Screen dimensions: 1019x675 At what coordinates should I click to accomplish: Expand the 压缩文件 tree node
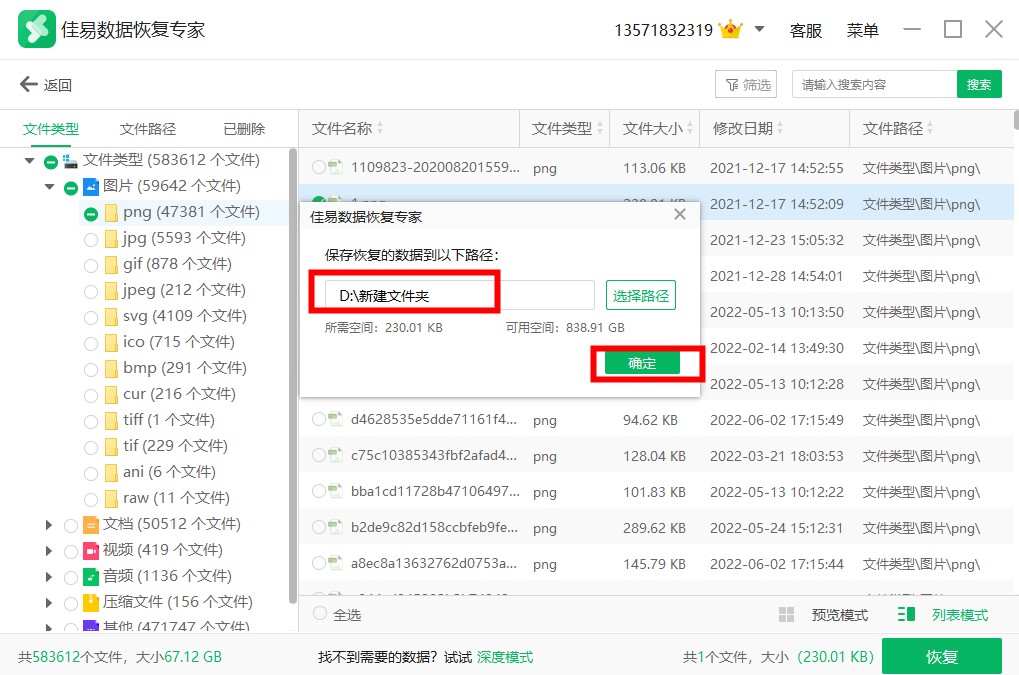49,602
